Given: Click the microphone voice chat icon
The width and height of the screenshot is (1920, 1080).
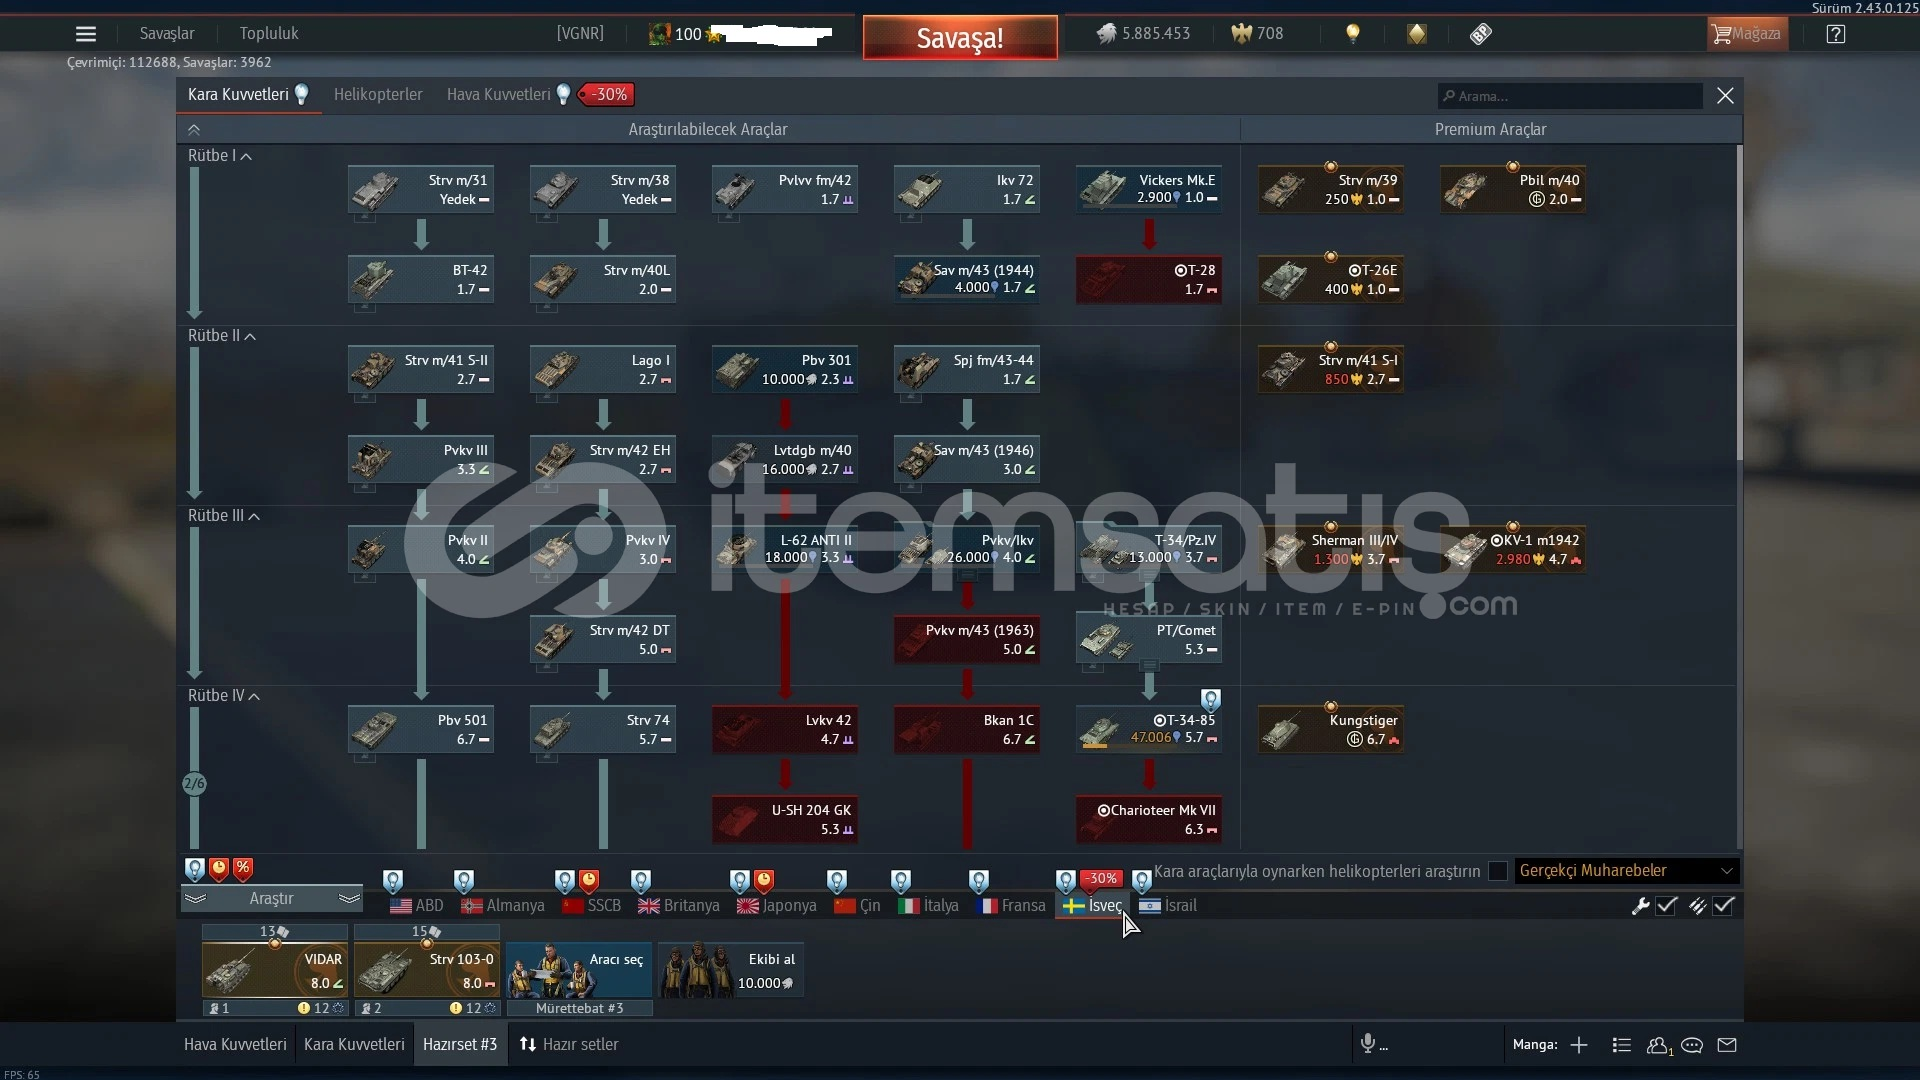Looking at the screenshot, I should pyautogui.click(x=1368, y=1044).
